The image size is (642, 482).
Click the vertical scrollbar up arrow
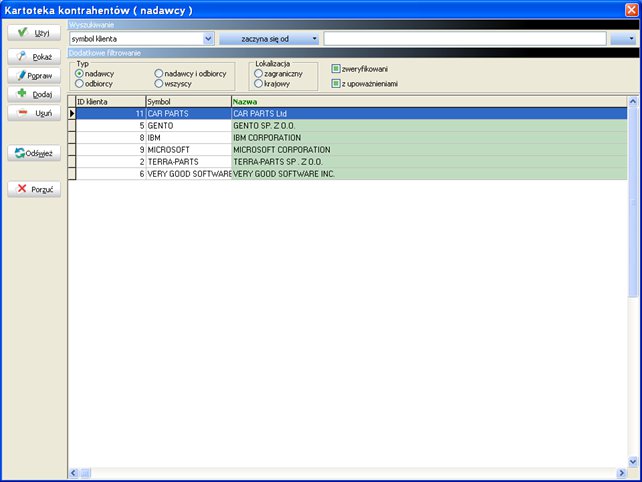[x=633, y=101]
